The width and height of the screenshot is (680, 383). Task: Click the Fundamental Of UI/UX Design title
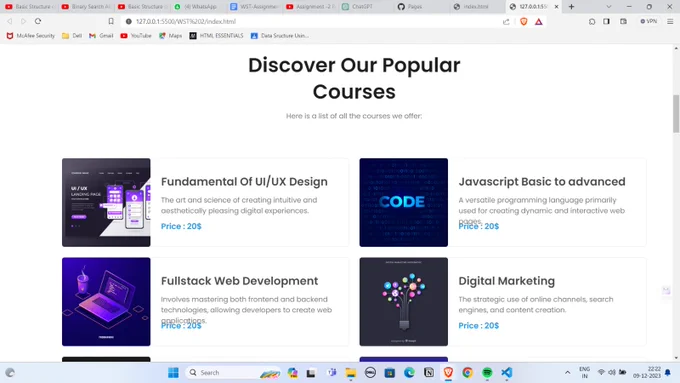[244, 182]
